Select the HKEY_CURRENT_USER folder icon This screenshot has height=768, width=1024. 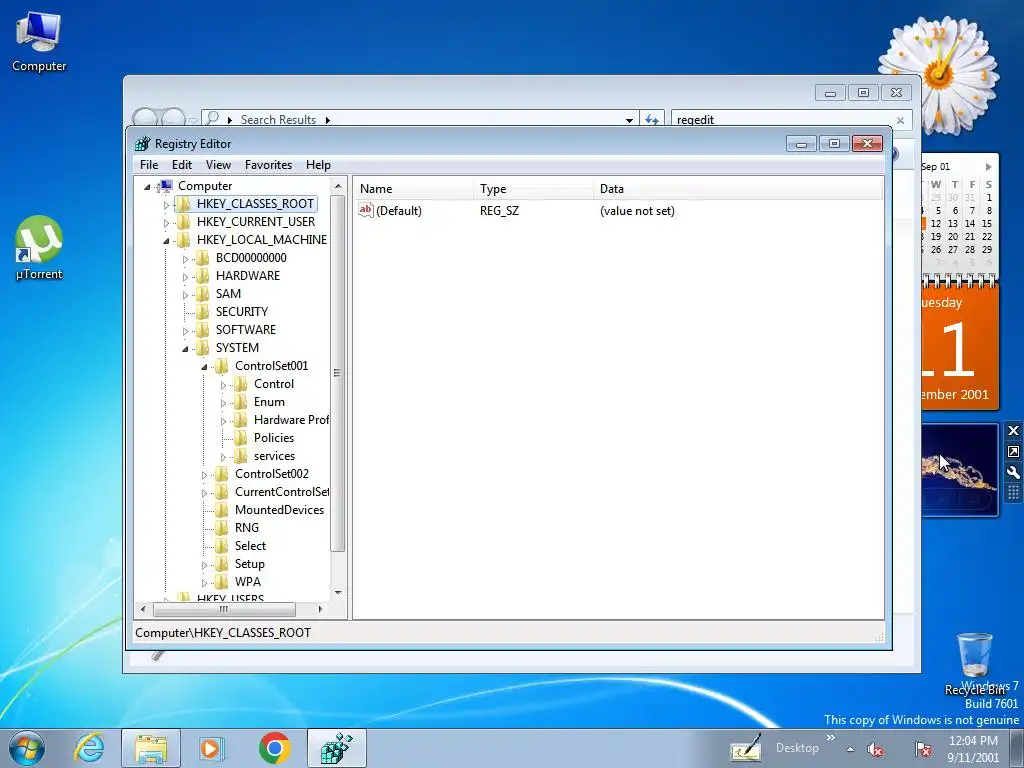click(x=184, y=222)
